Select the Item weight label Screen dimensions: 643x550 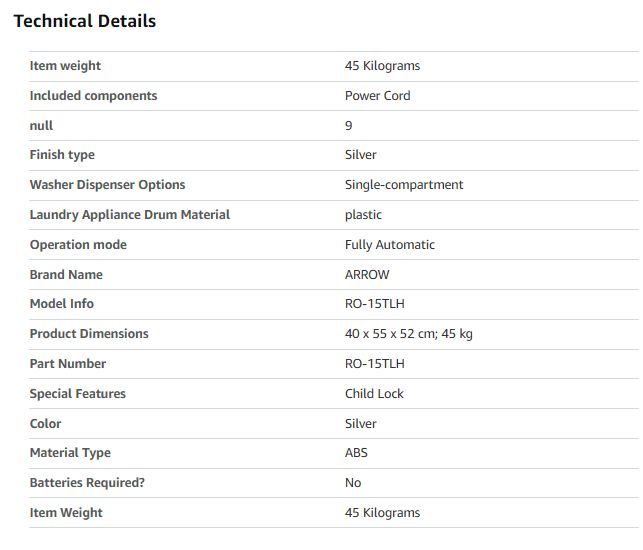[x=65, y=66]
